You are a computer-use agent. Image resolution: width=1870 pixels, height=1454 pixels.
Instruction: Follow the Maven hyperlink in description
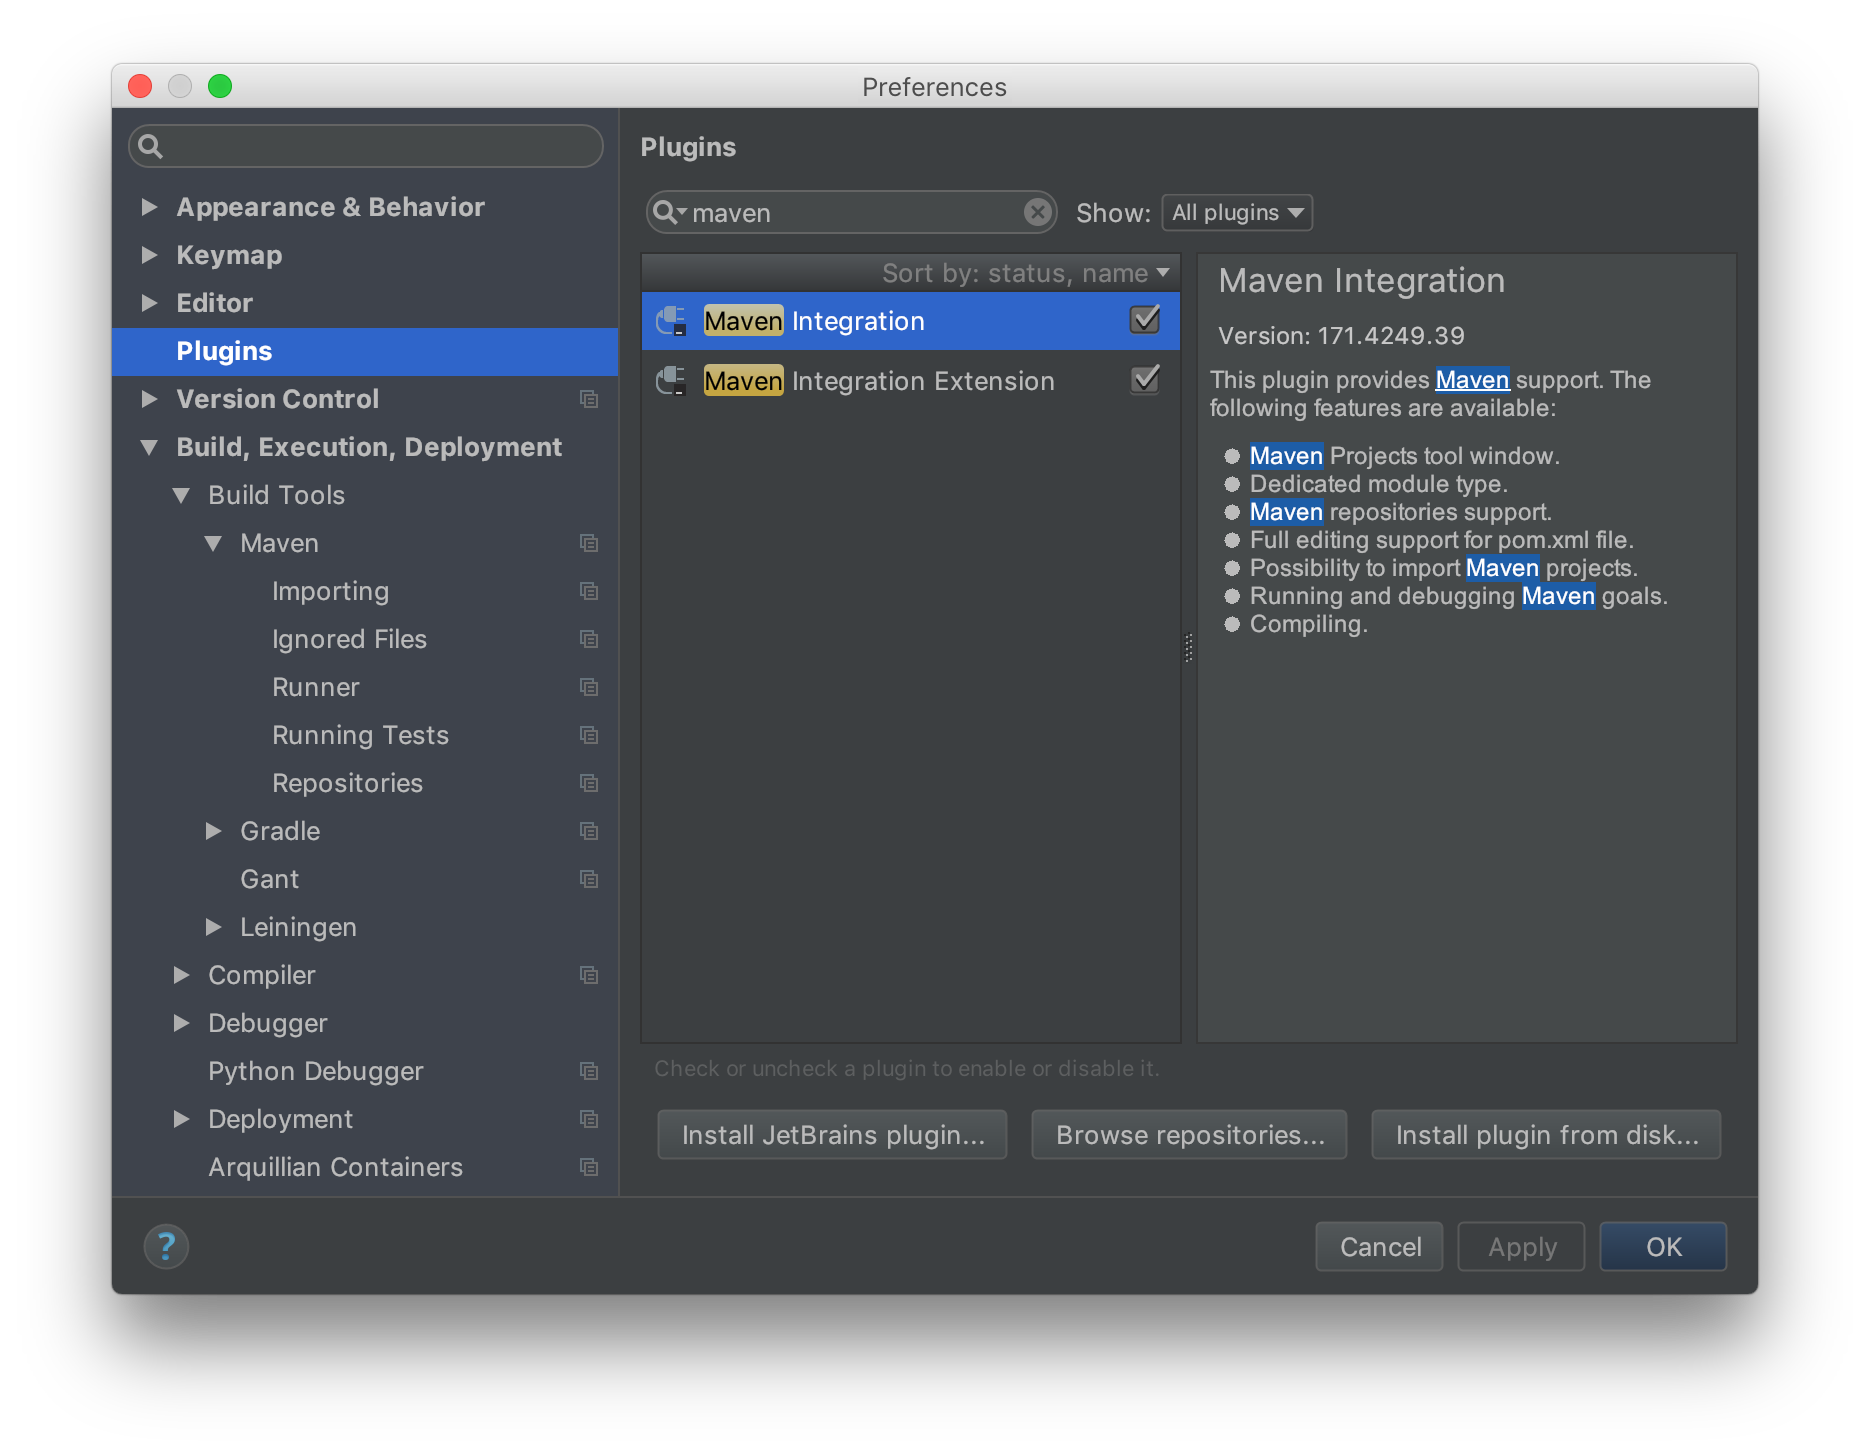click(x=1472, y=380)
